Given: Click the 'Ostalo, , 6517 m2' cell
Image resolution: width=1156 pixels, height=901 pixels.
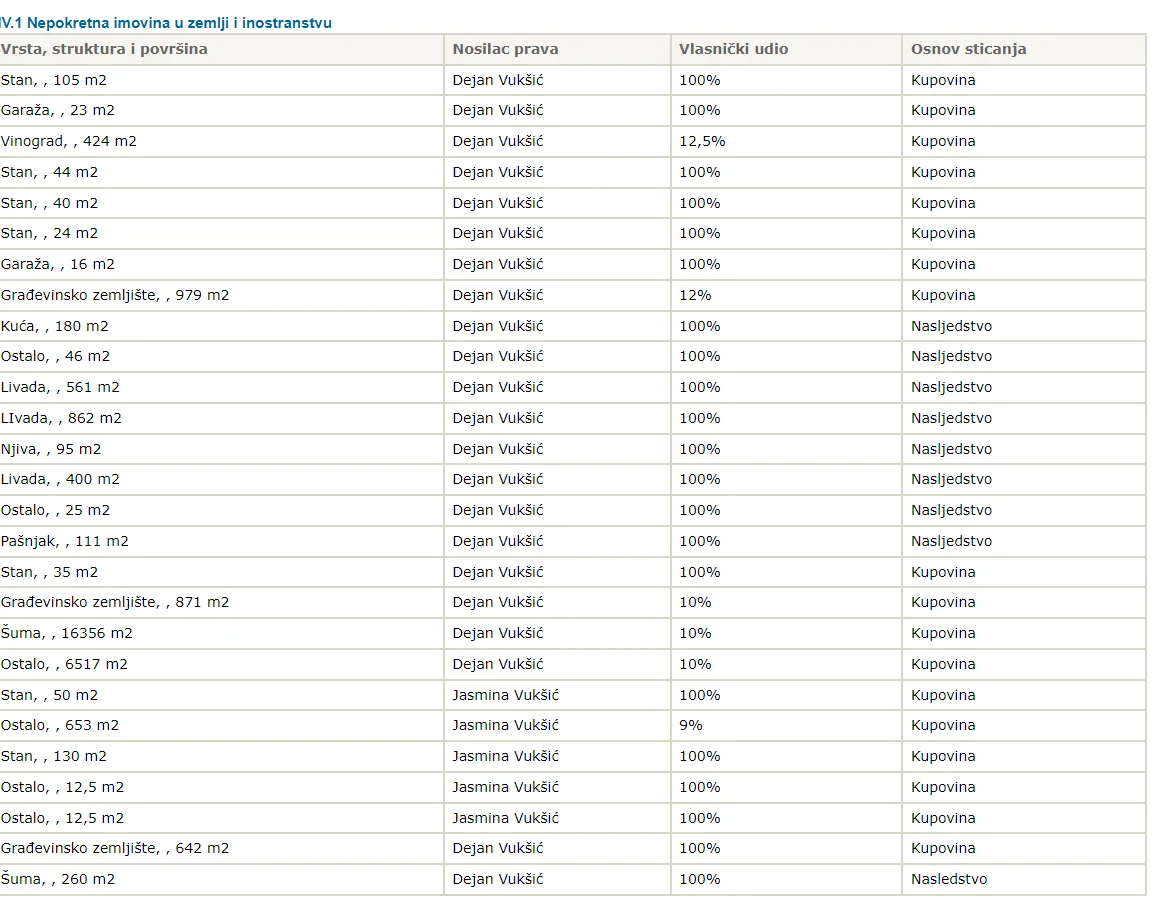Looking at the screenshot, I should (221, 664).
